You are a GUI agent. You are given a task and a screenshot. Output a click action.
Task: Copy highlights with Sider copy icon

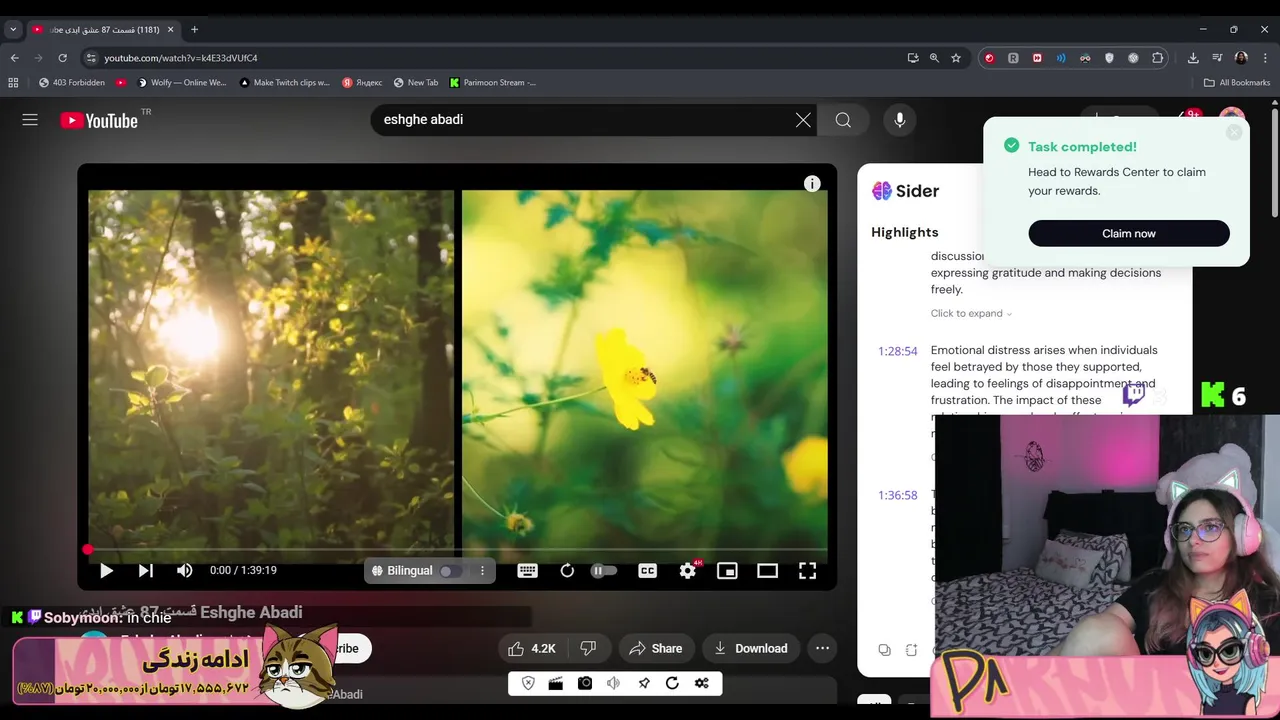884,650
